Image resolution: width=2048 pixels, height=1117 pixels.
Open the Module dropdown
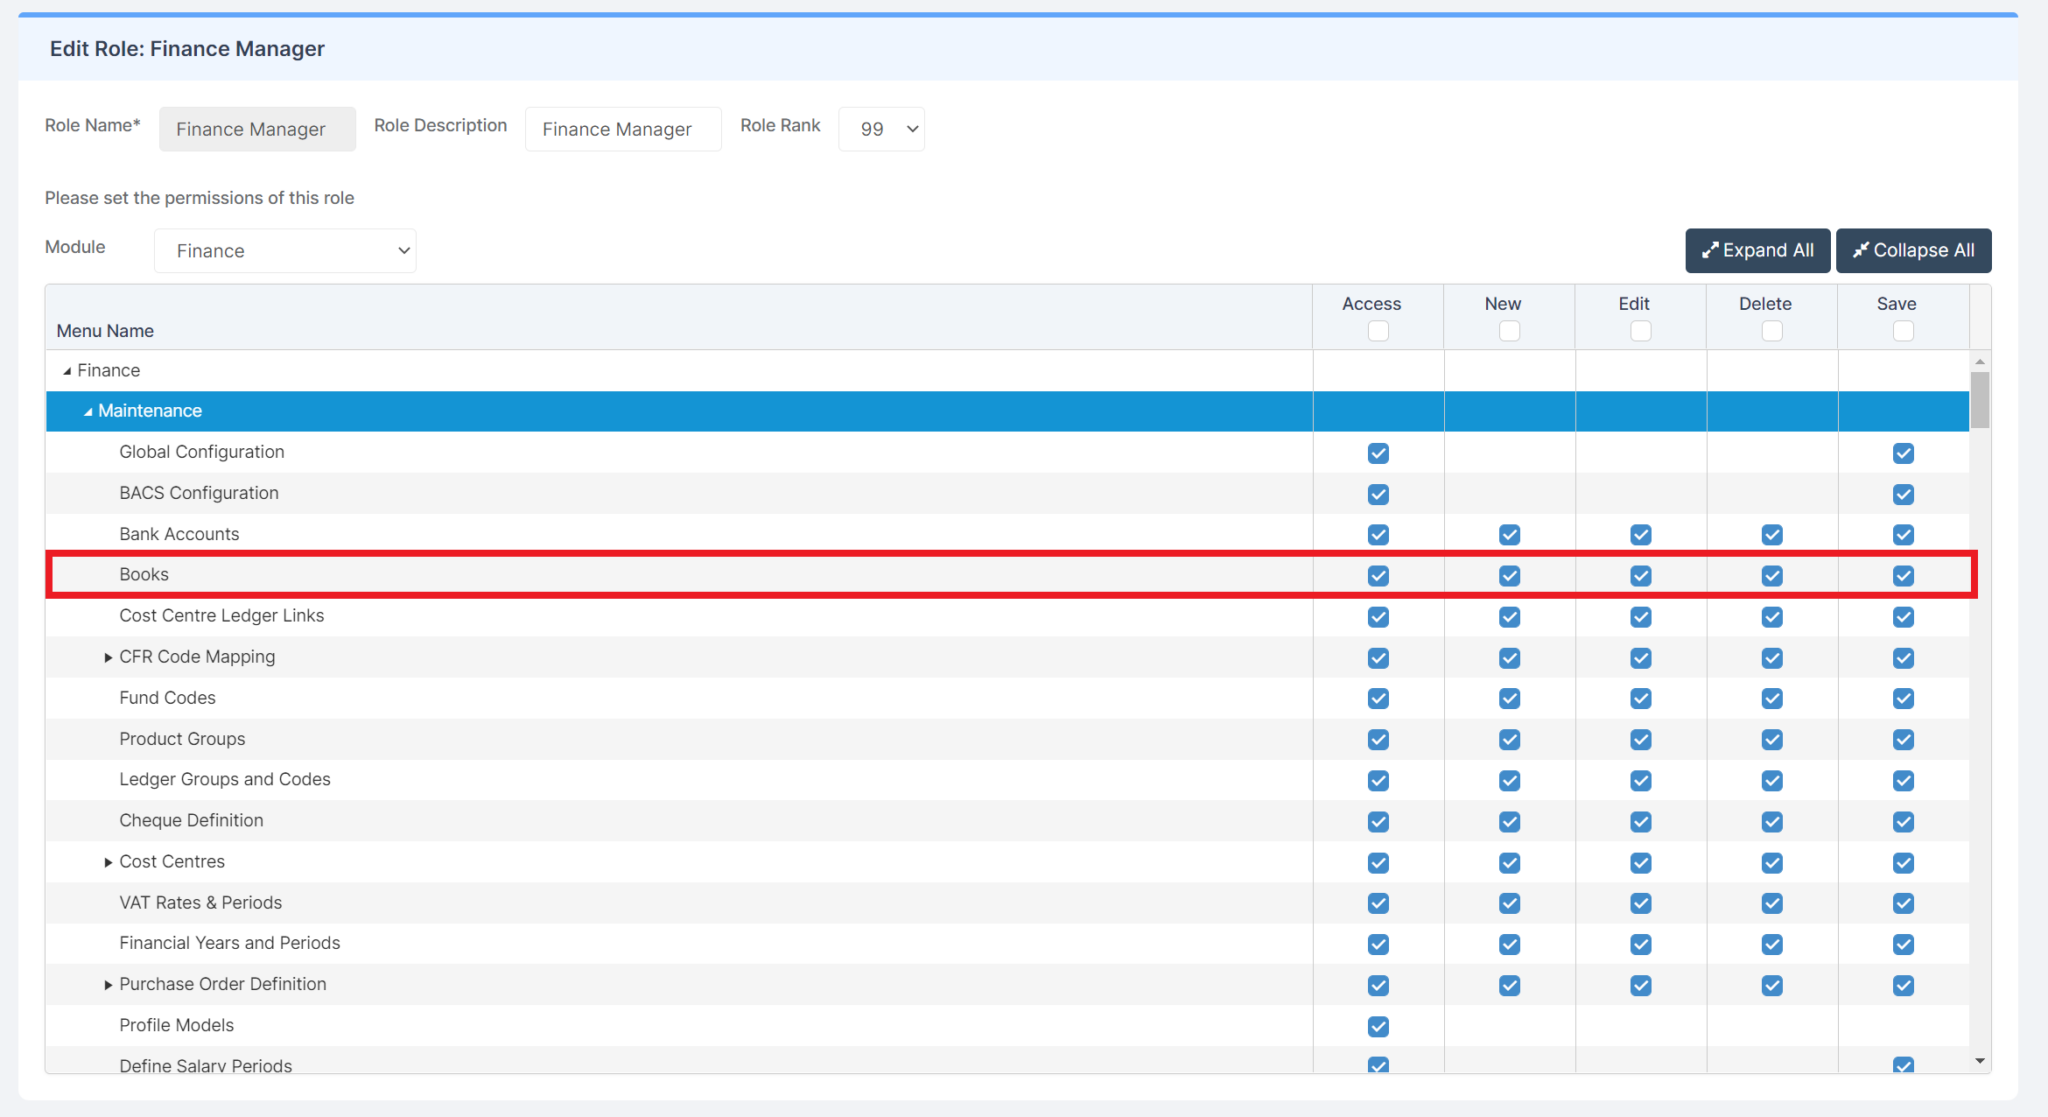click(x=284, y=250)
